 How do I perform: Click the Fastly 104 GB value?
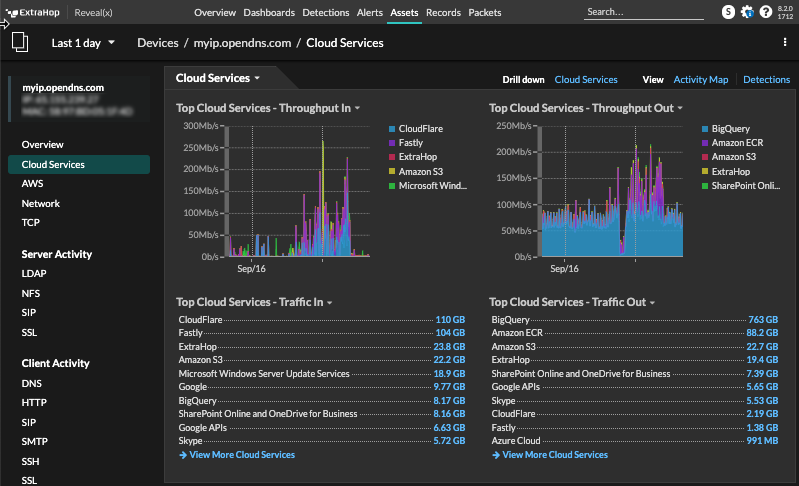point(450,333)
